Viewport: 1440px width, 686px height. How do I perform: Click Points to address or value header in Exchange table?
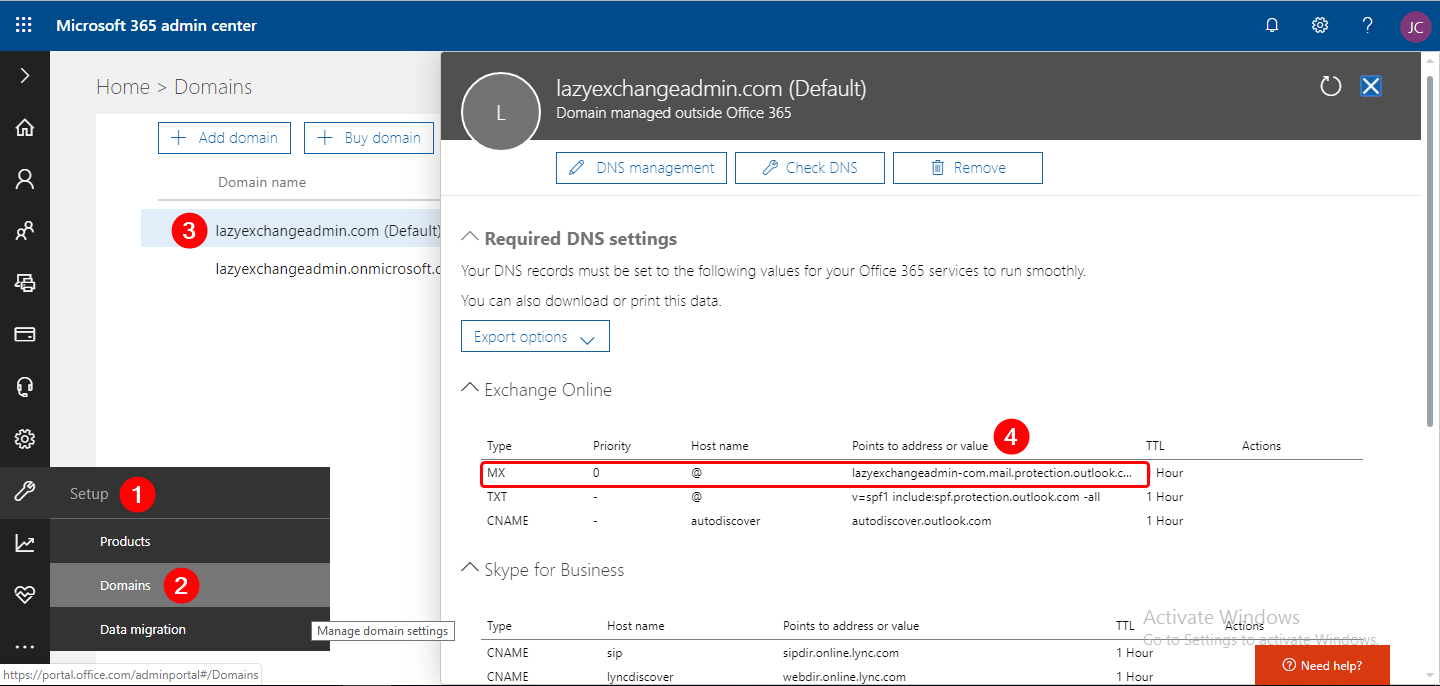click(x=920, y=446)
